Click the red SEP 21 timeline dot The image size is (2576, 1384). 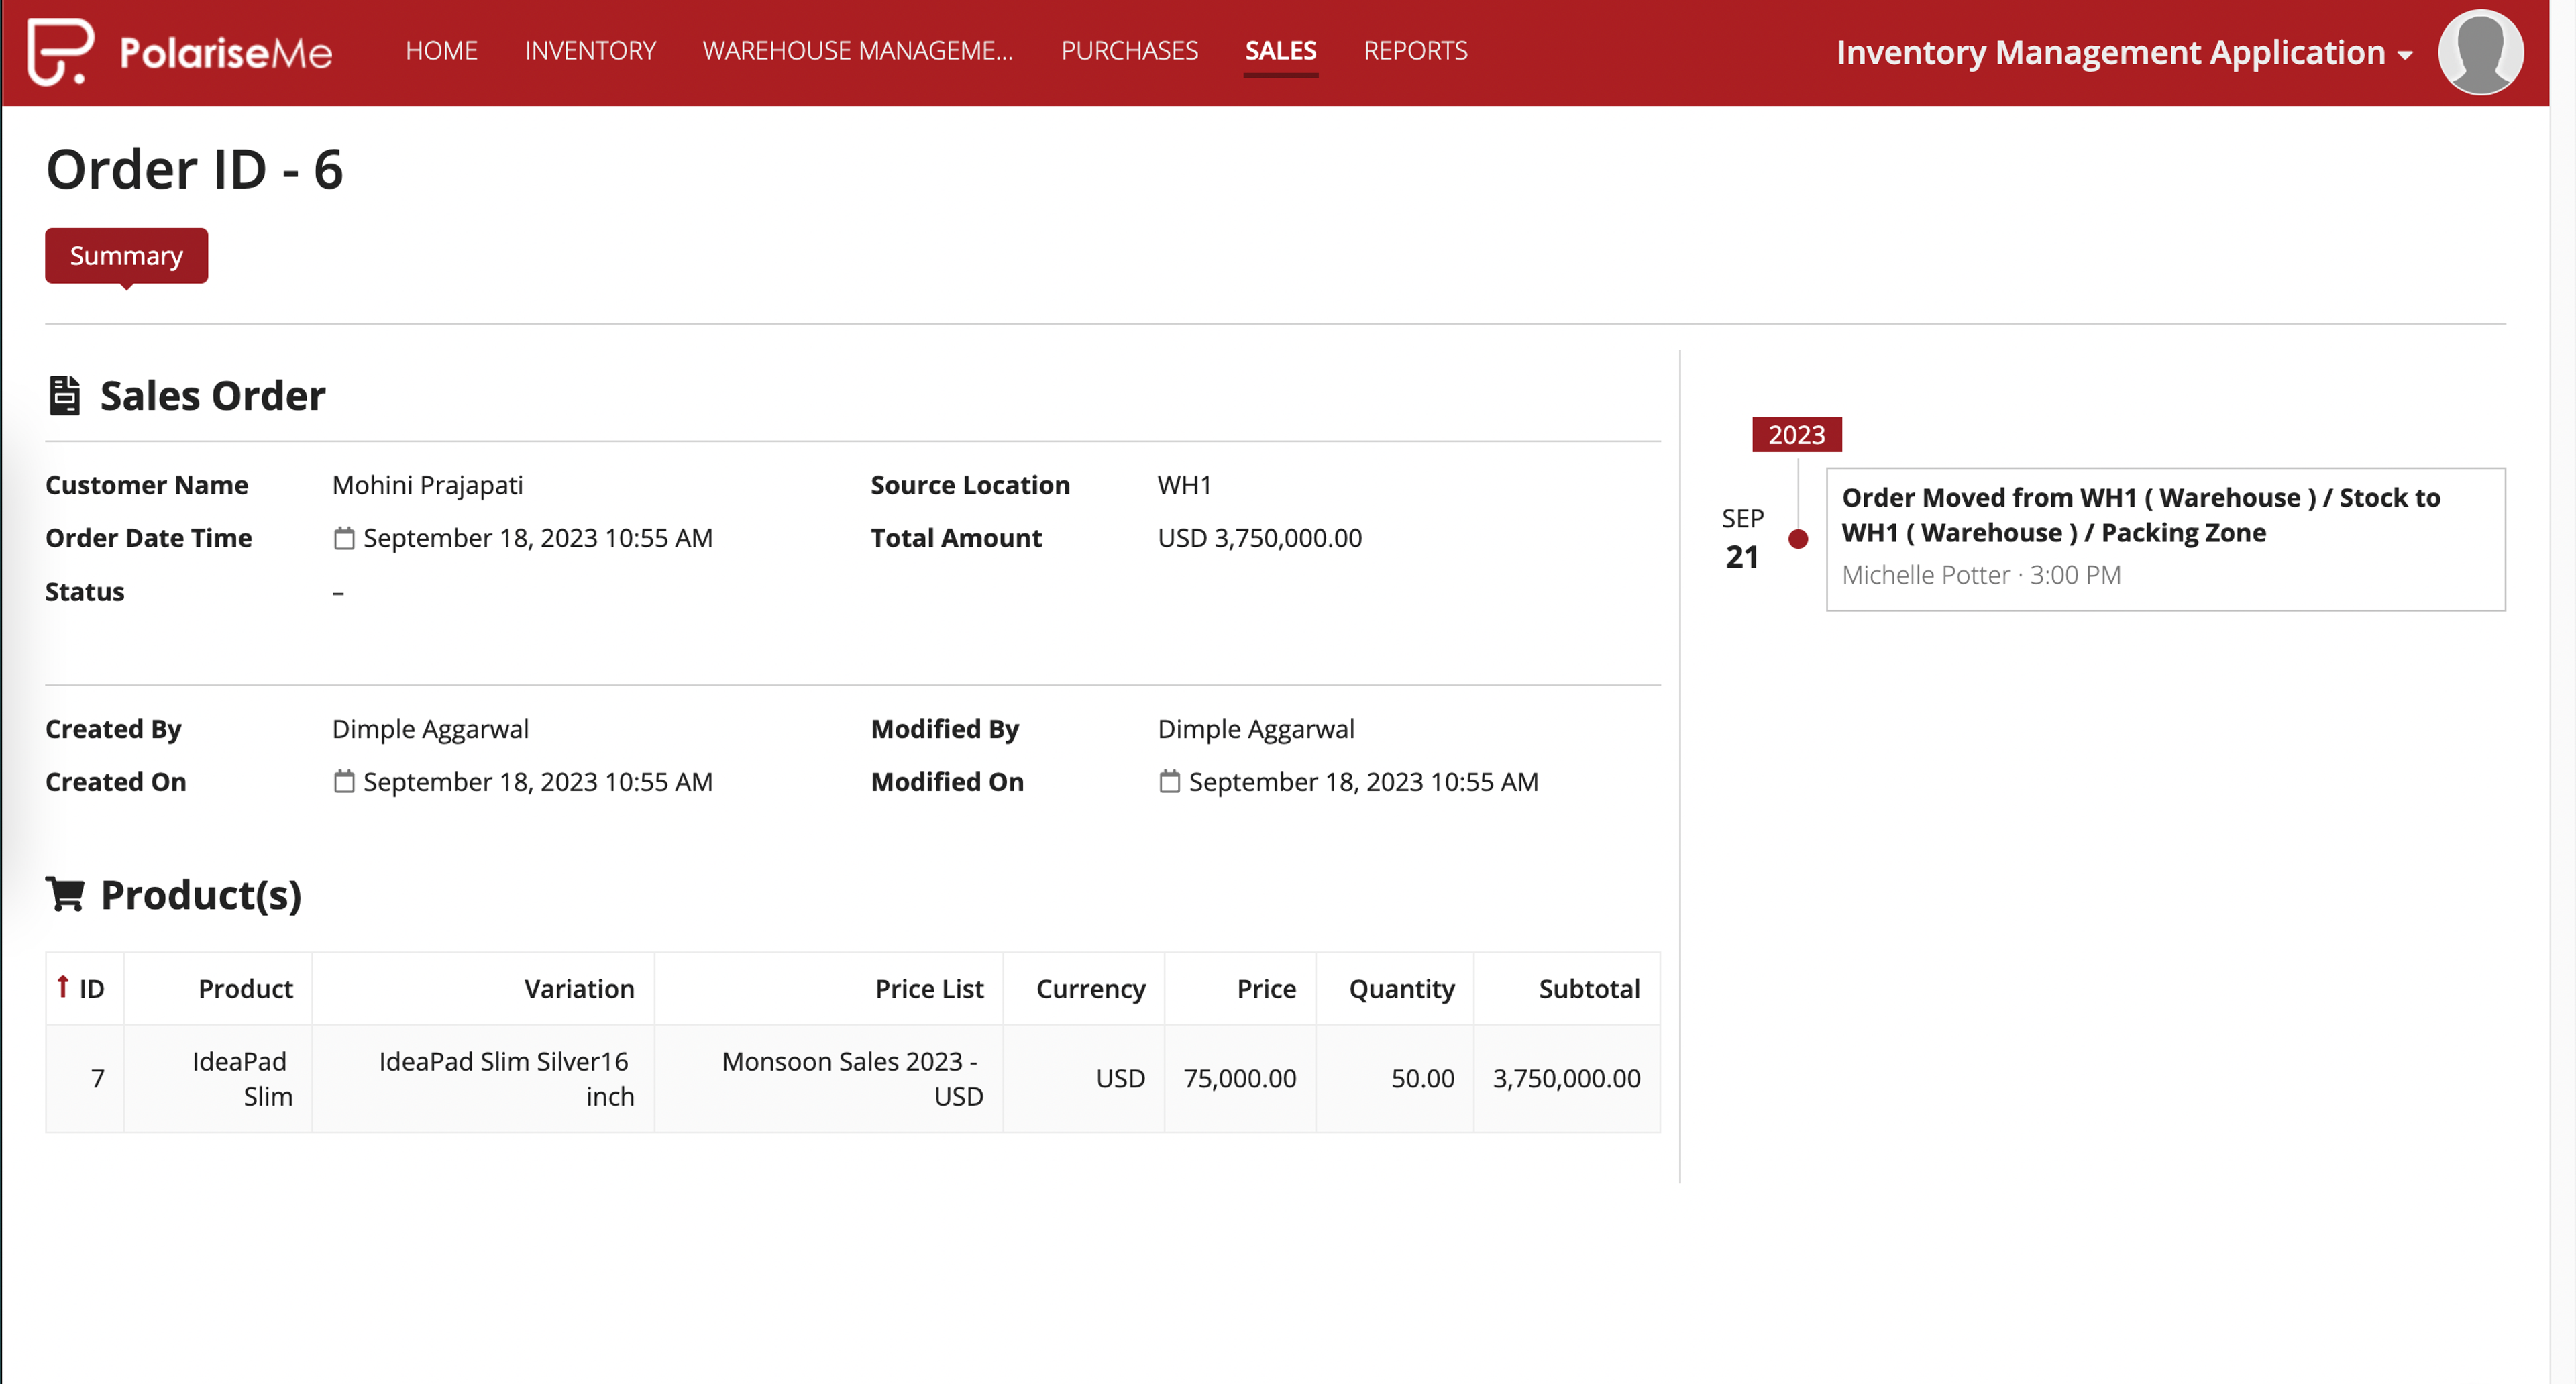click(x=1797, y=539)
